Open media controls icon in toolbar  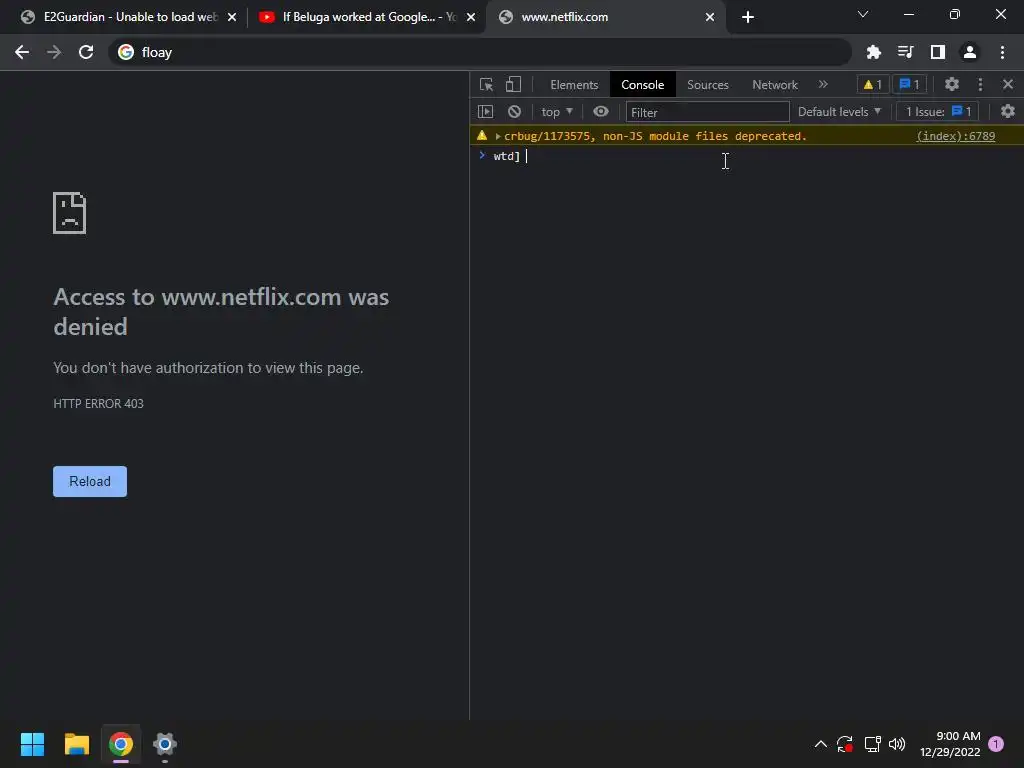905,52
